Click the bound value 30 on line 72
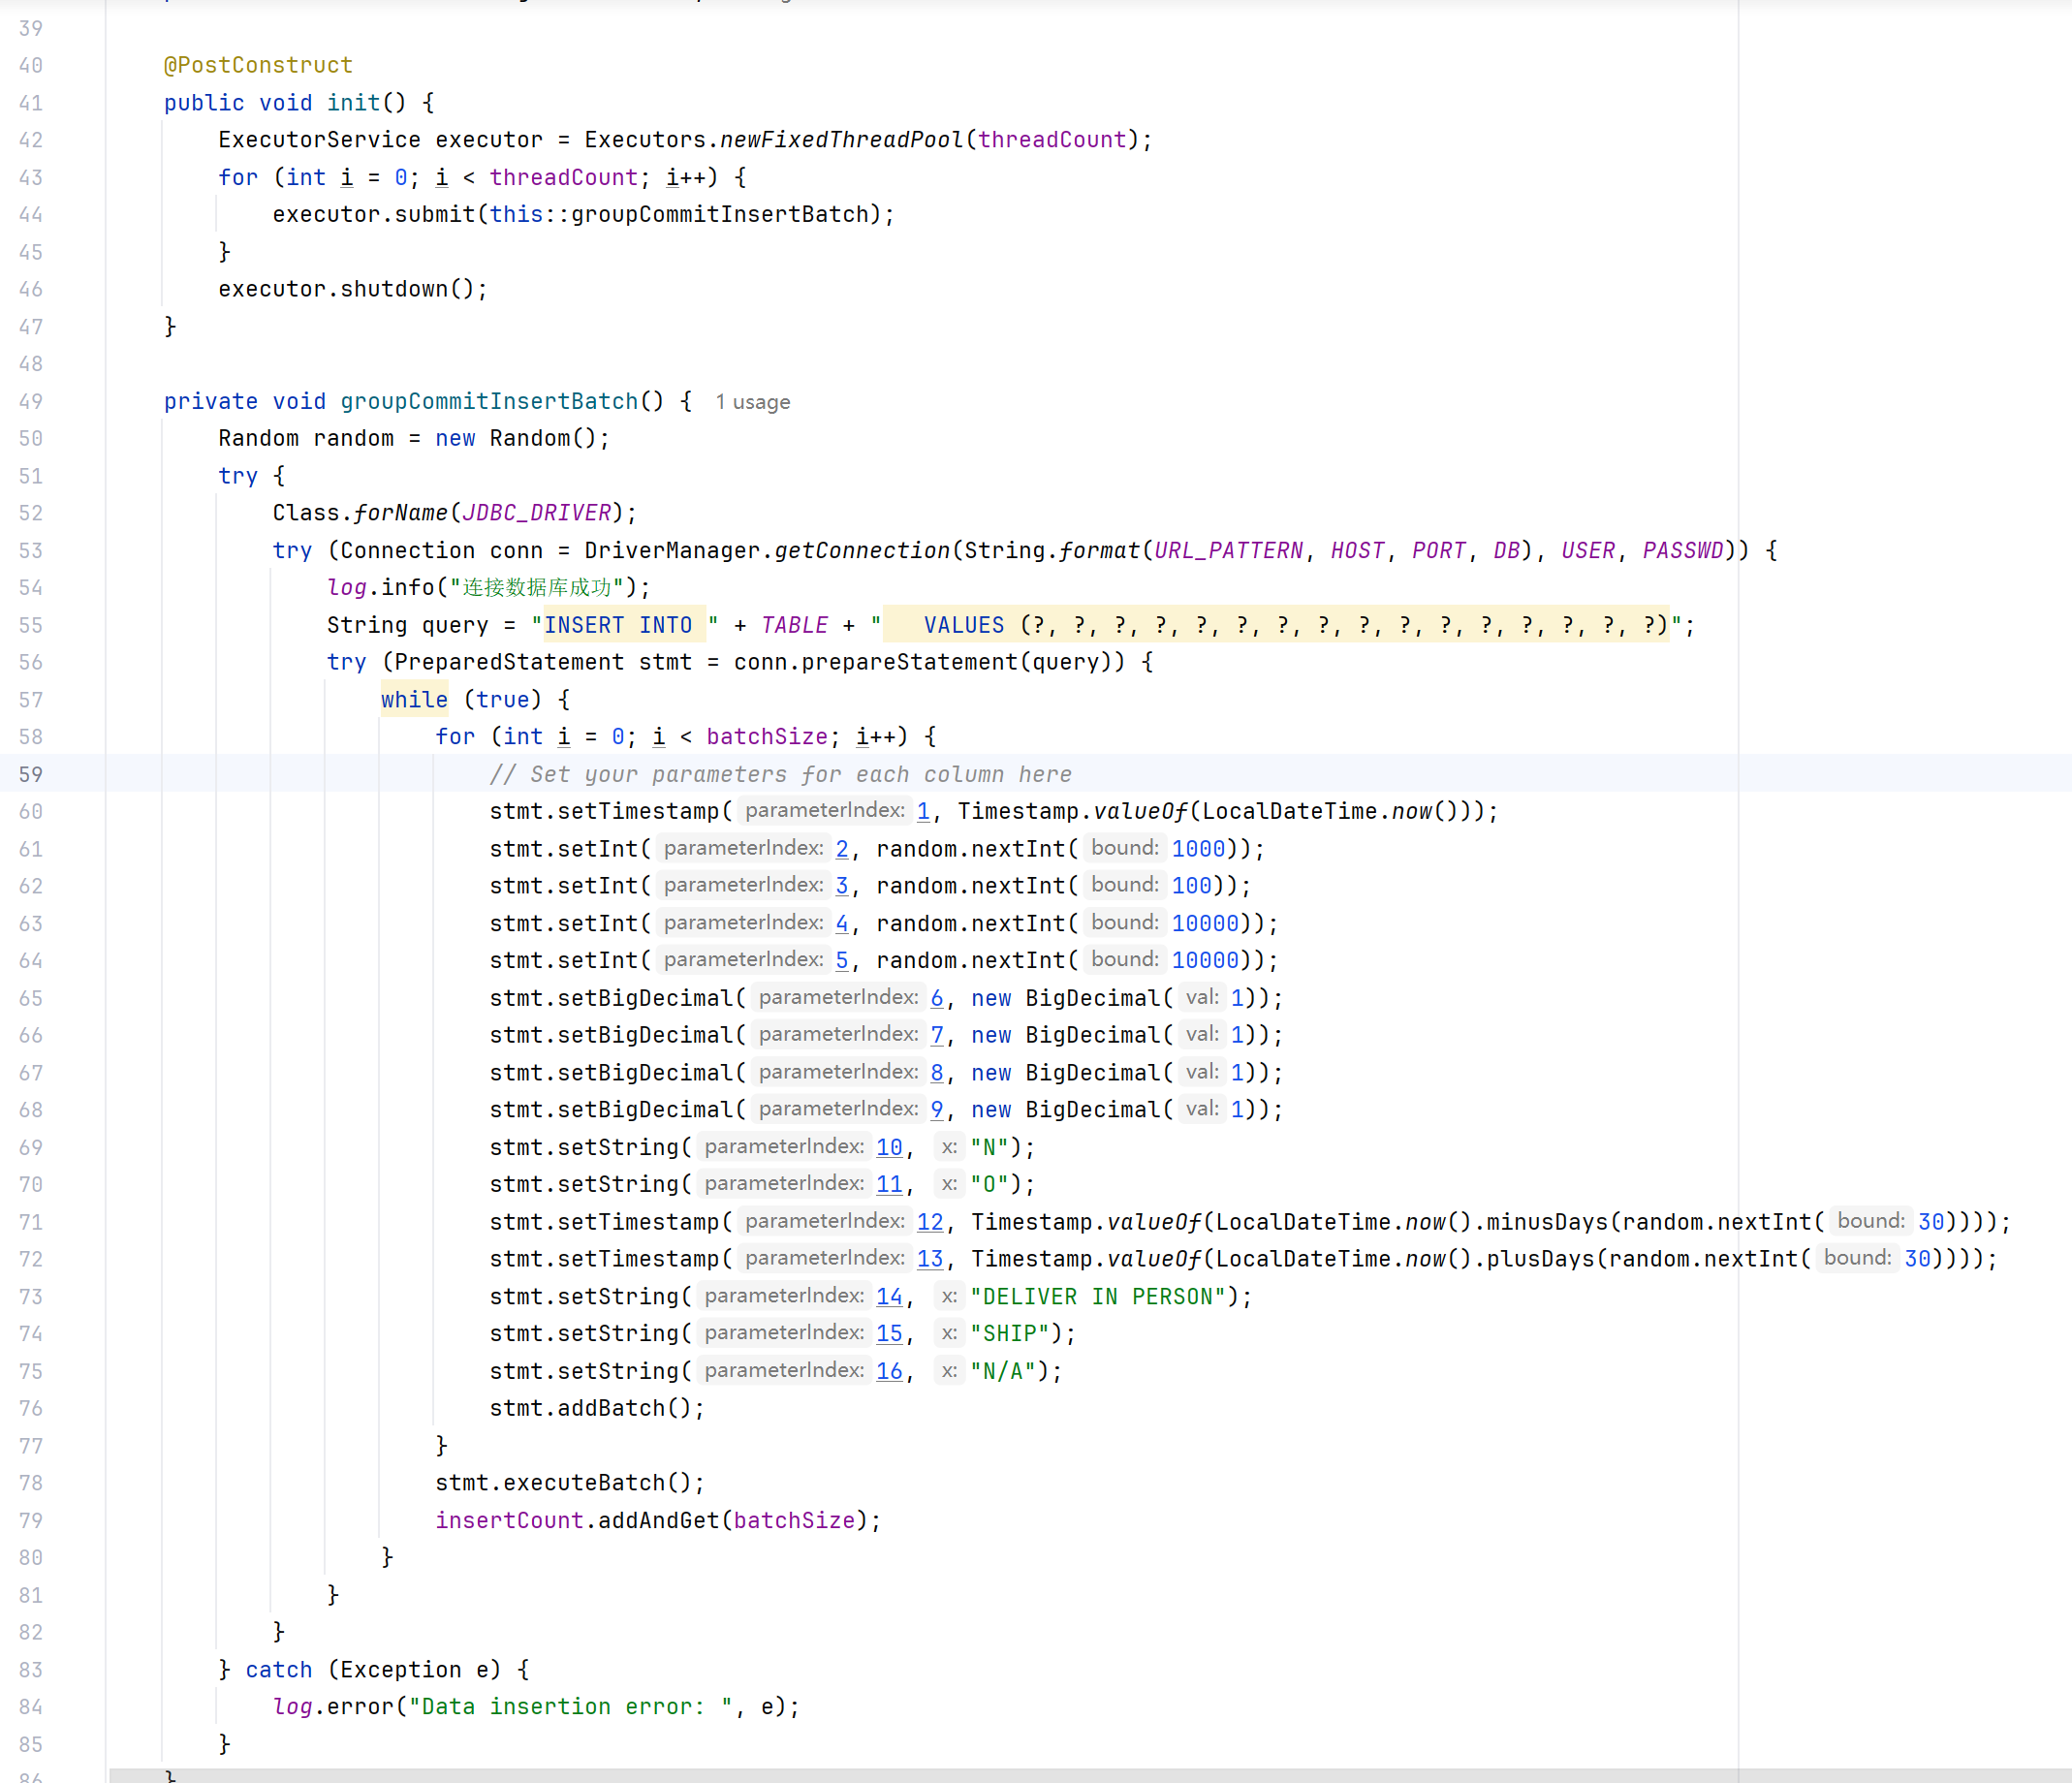This screenshot has width=2072, height=1783. pyautogui.click(x=1917, y=1259)
